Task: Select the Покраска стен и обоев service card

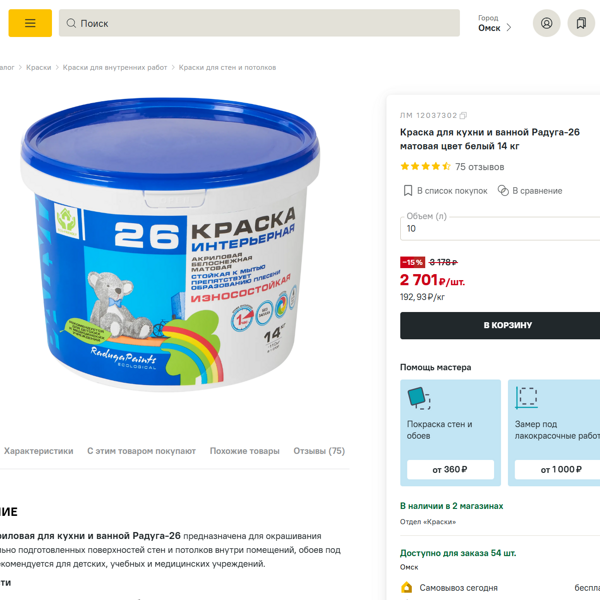Action: click(450, 432)
